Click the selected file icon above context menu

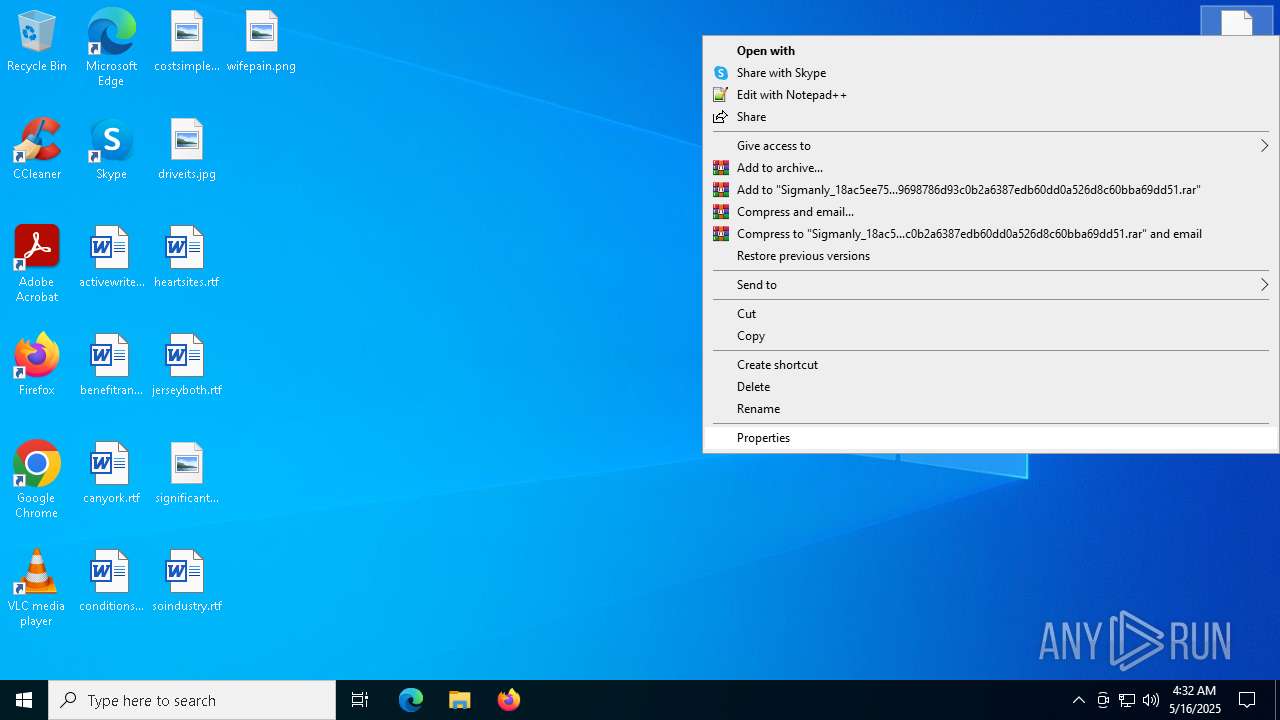pos(1237,21)
